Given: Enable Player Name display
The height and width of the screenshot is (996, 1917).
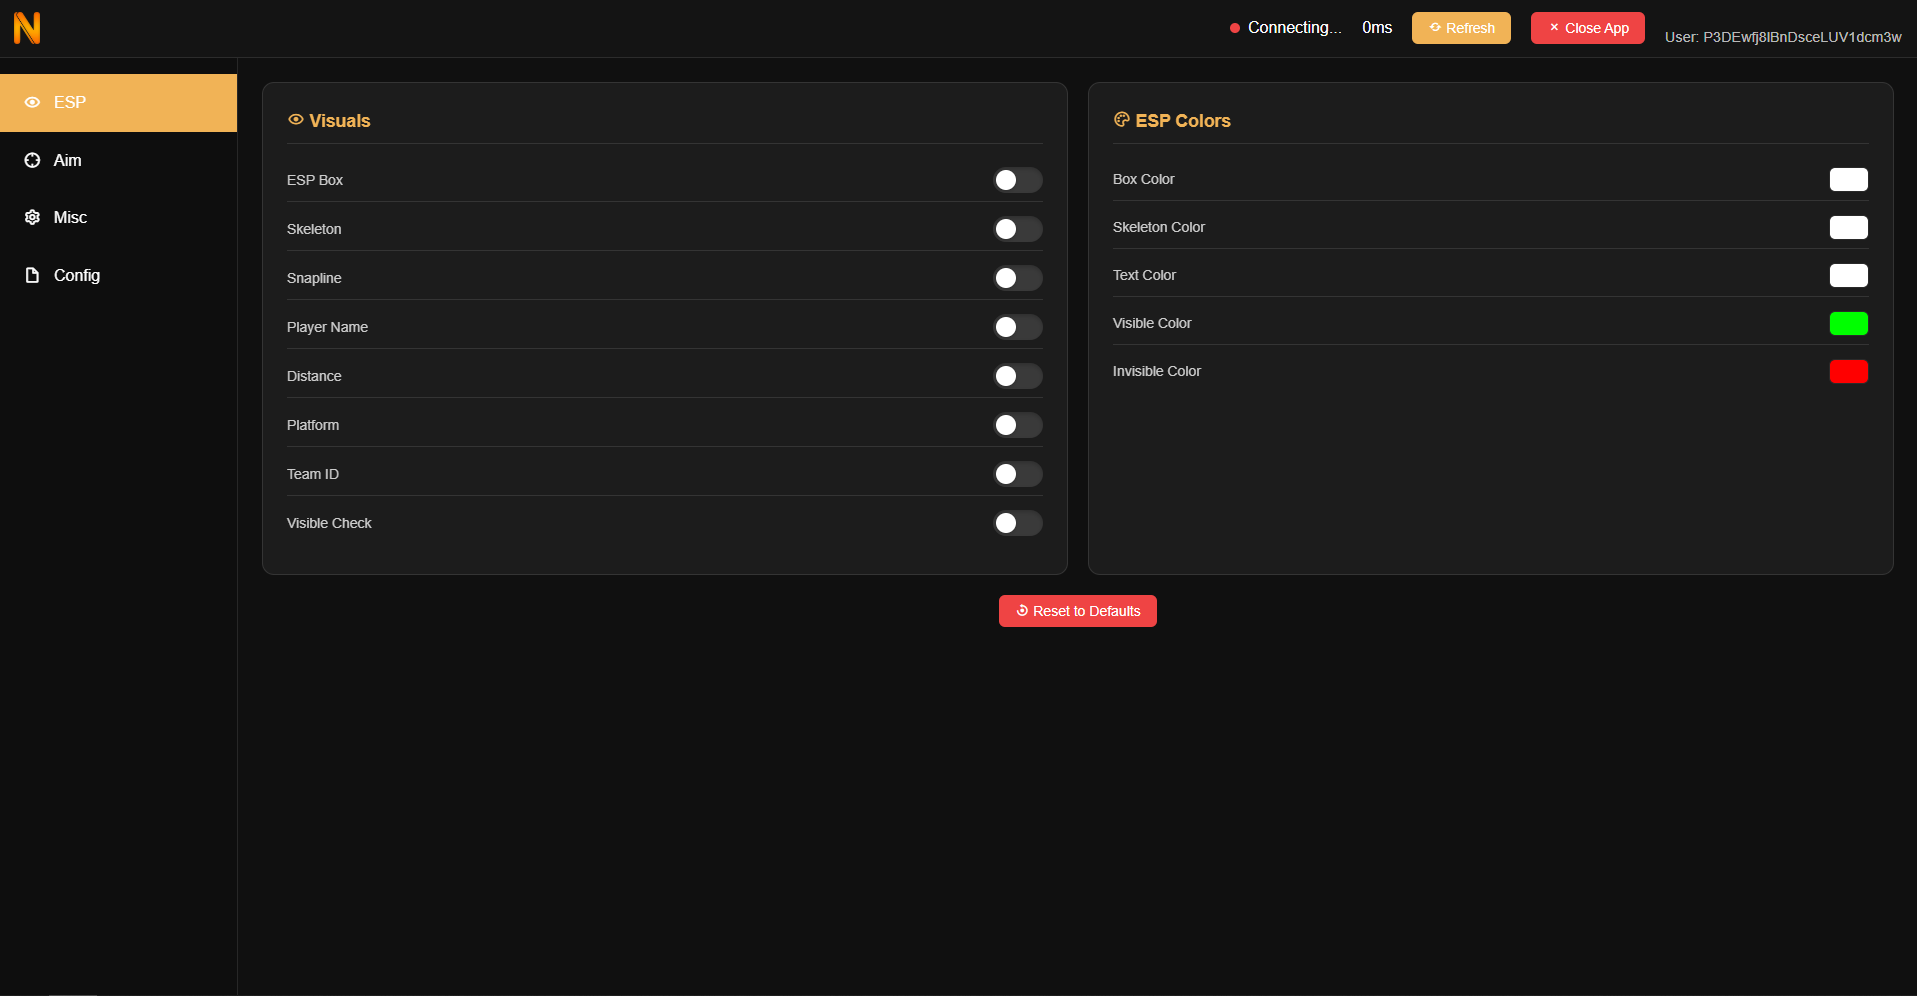Looking at the screenshot, I should point(1017,327).
